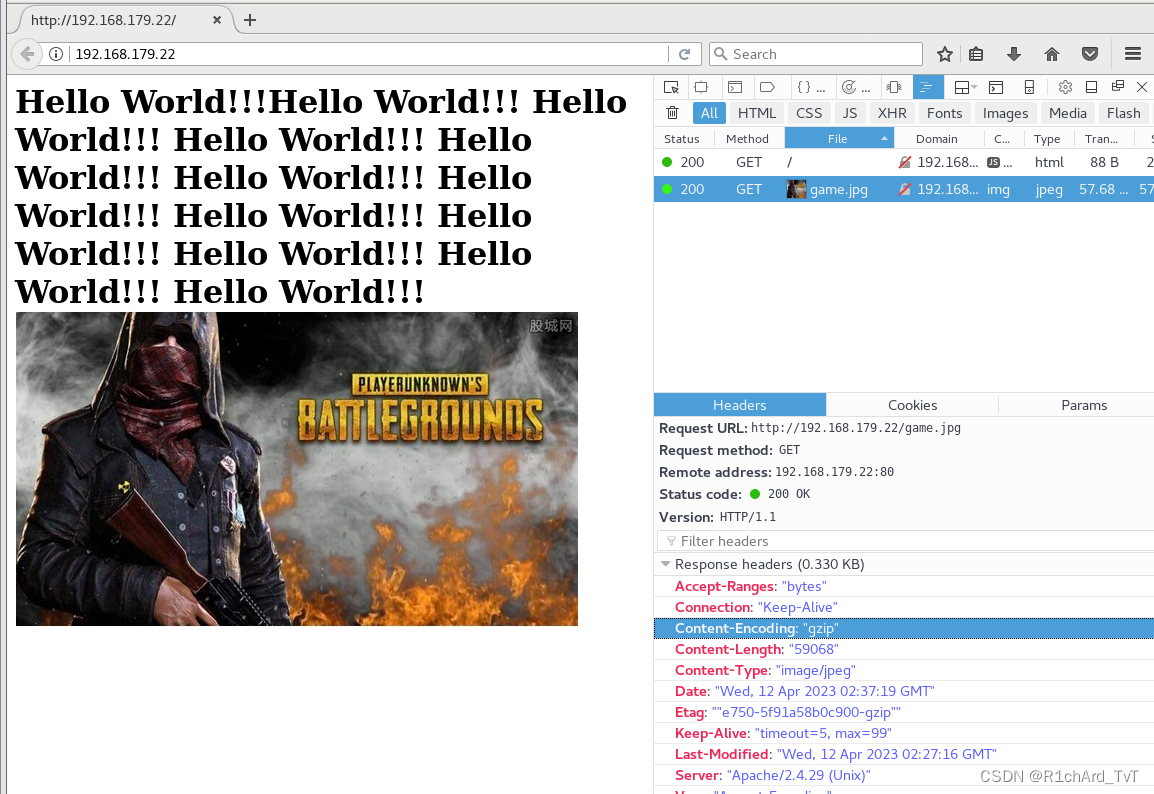Filter network requests by Media

coord(1067,113)
